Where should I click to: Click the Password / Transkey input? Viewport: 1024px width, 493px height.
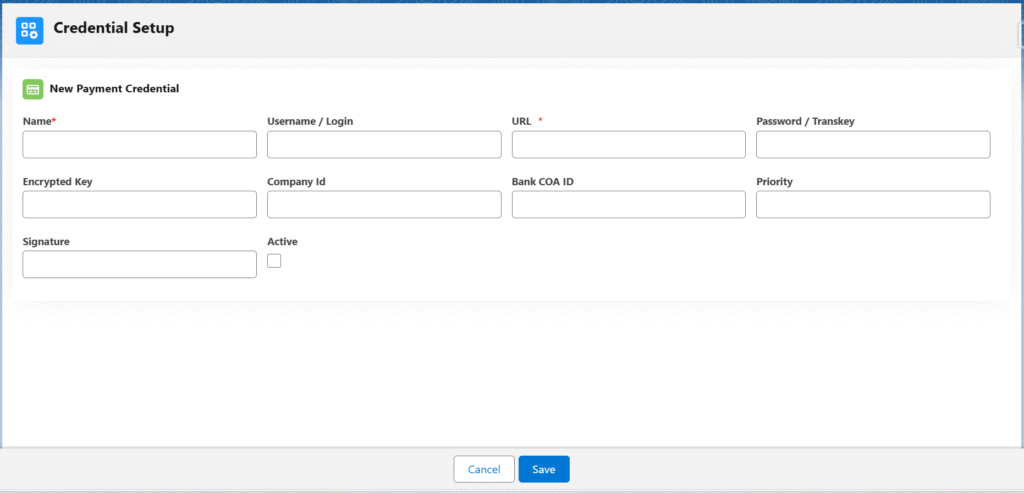(873, 145)
